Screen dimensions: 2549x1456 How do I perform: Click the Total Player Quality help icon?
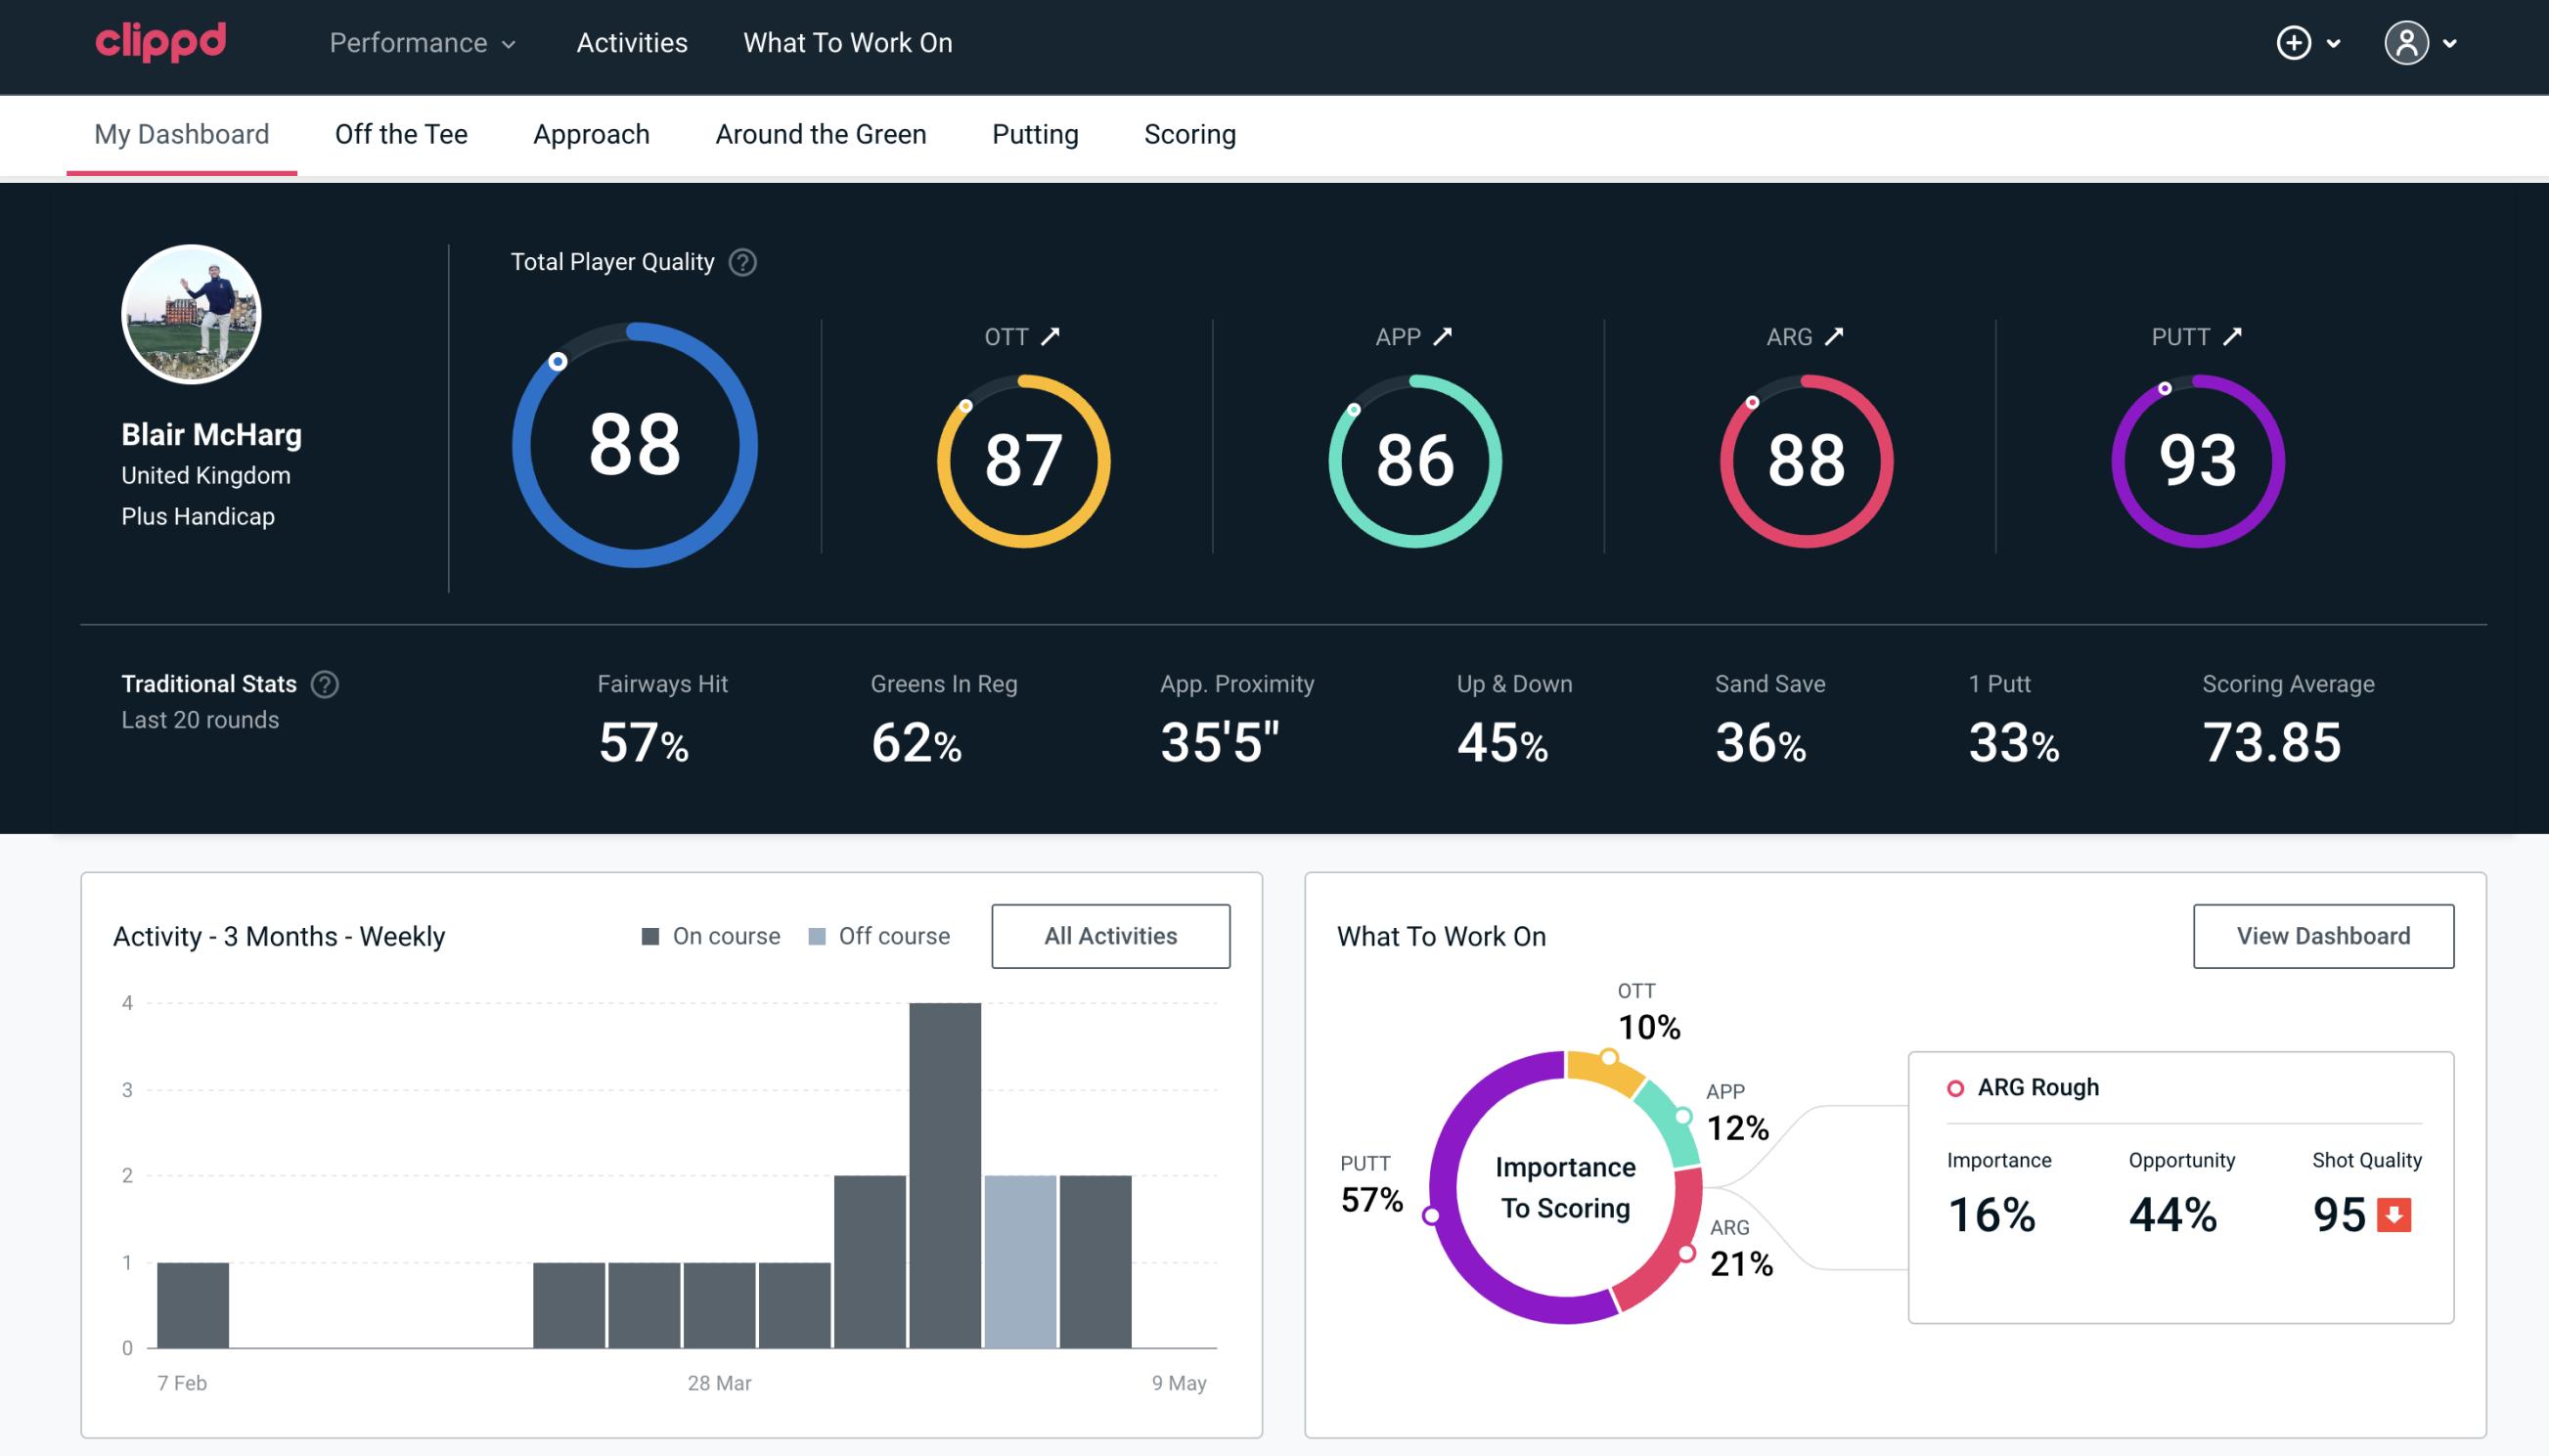pyautogui.click(x=740, y=261)
